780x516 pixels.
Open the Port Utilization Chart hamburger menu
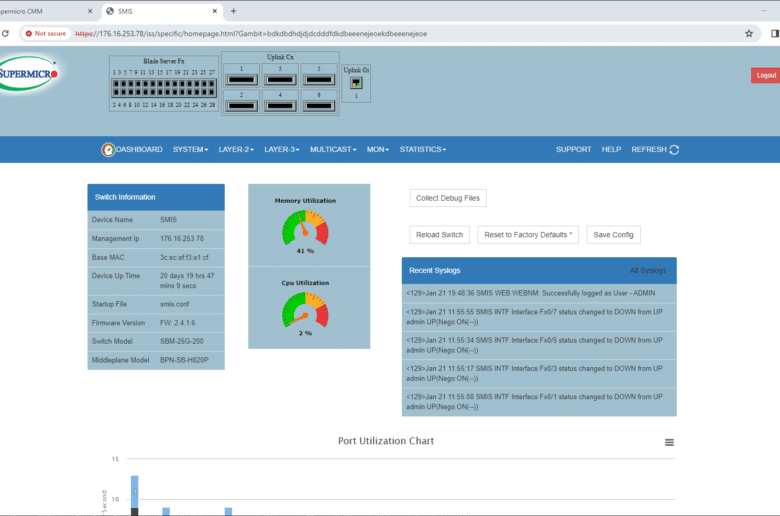[x=669, y=442]
